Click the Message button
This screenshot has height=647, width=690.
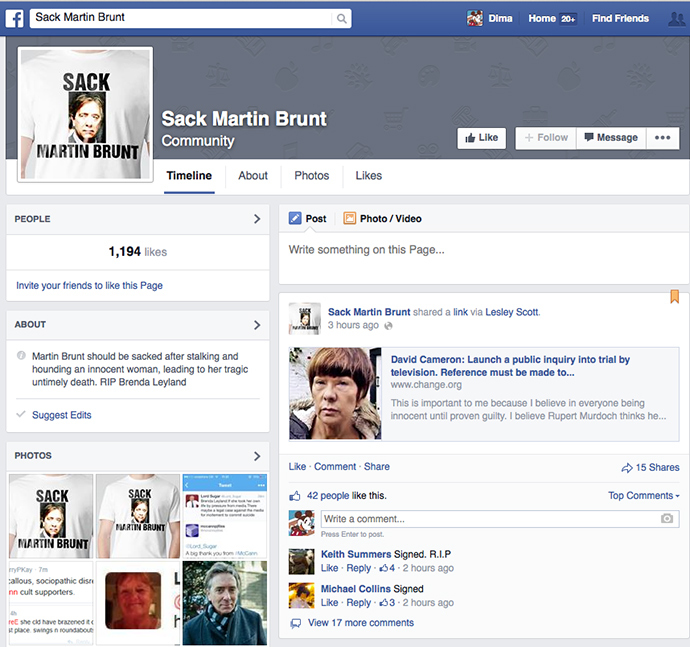pyautogui.click(x=610, y=138)
